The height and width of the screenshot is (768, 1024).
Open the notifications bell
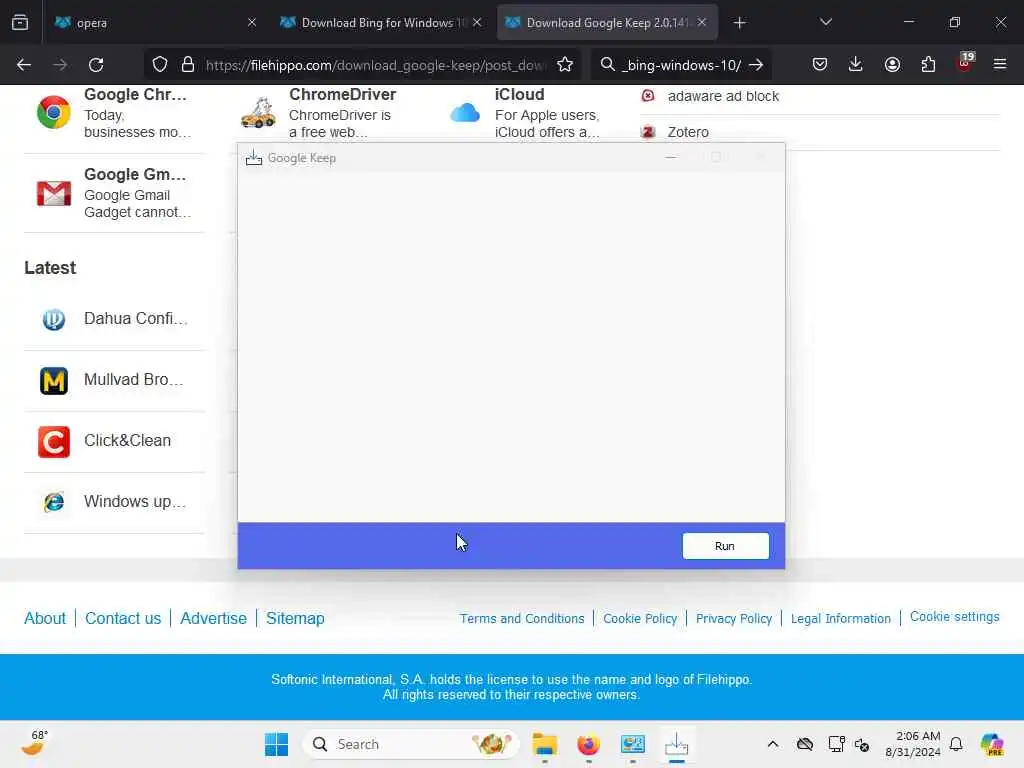pos(956,744)
